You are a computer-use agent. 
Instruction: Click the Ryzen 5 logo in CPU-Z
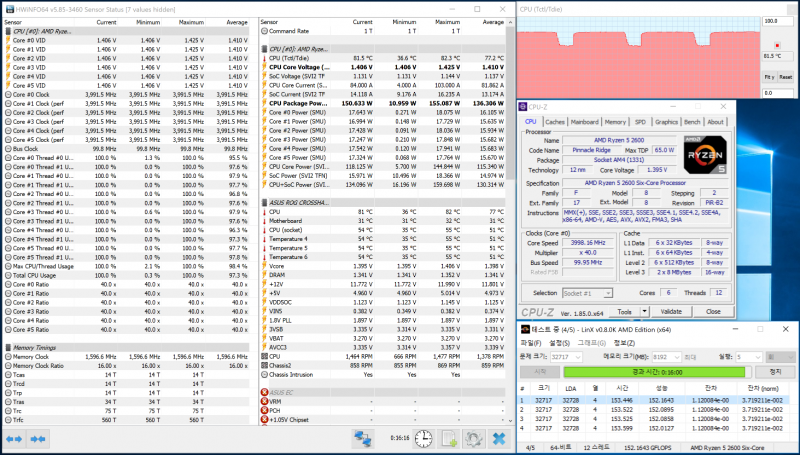705,155
